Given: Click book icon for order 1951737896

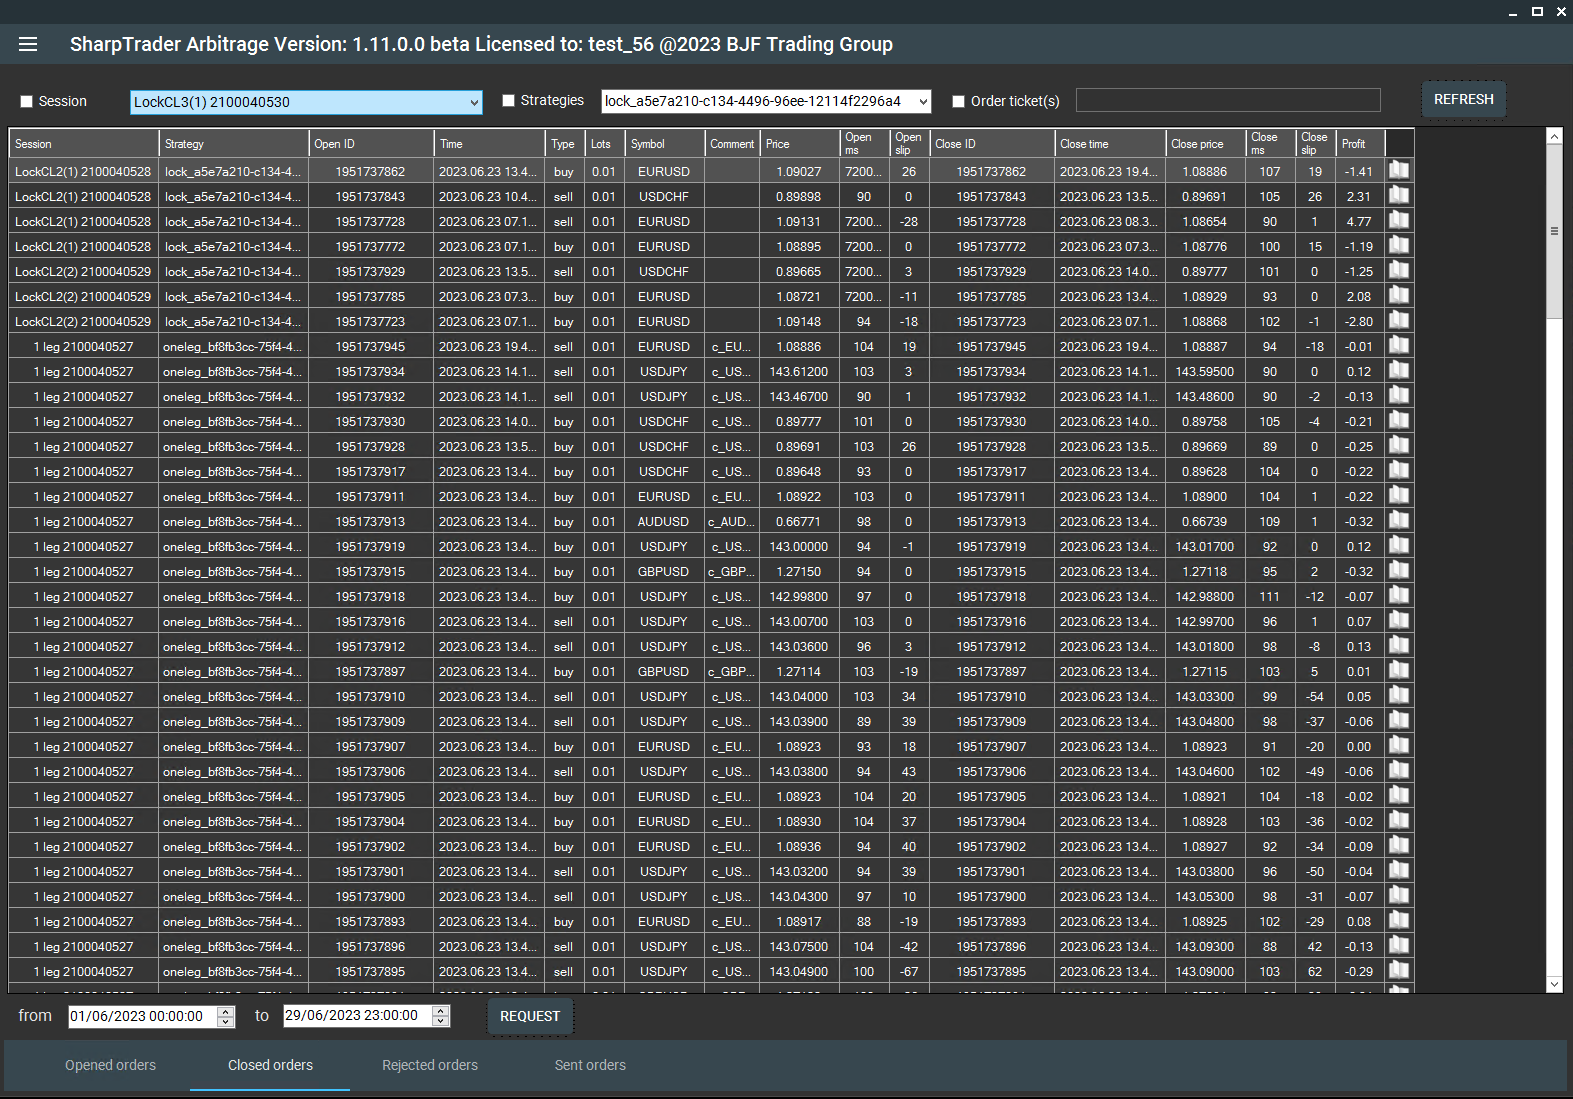Looking at the screenshot, I should click(1399, 946).
